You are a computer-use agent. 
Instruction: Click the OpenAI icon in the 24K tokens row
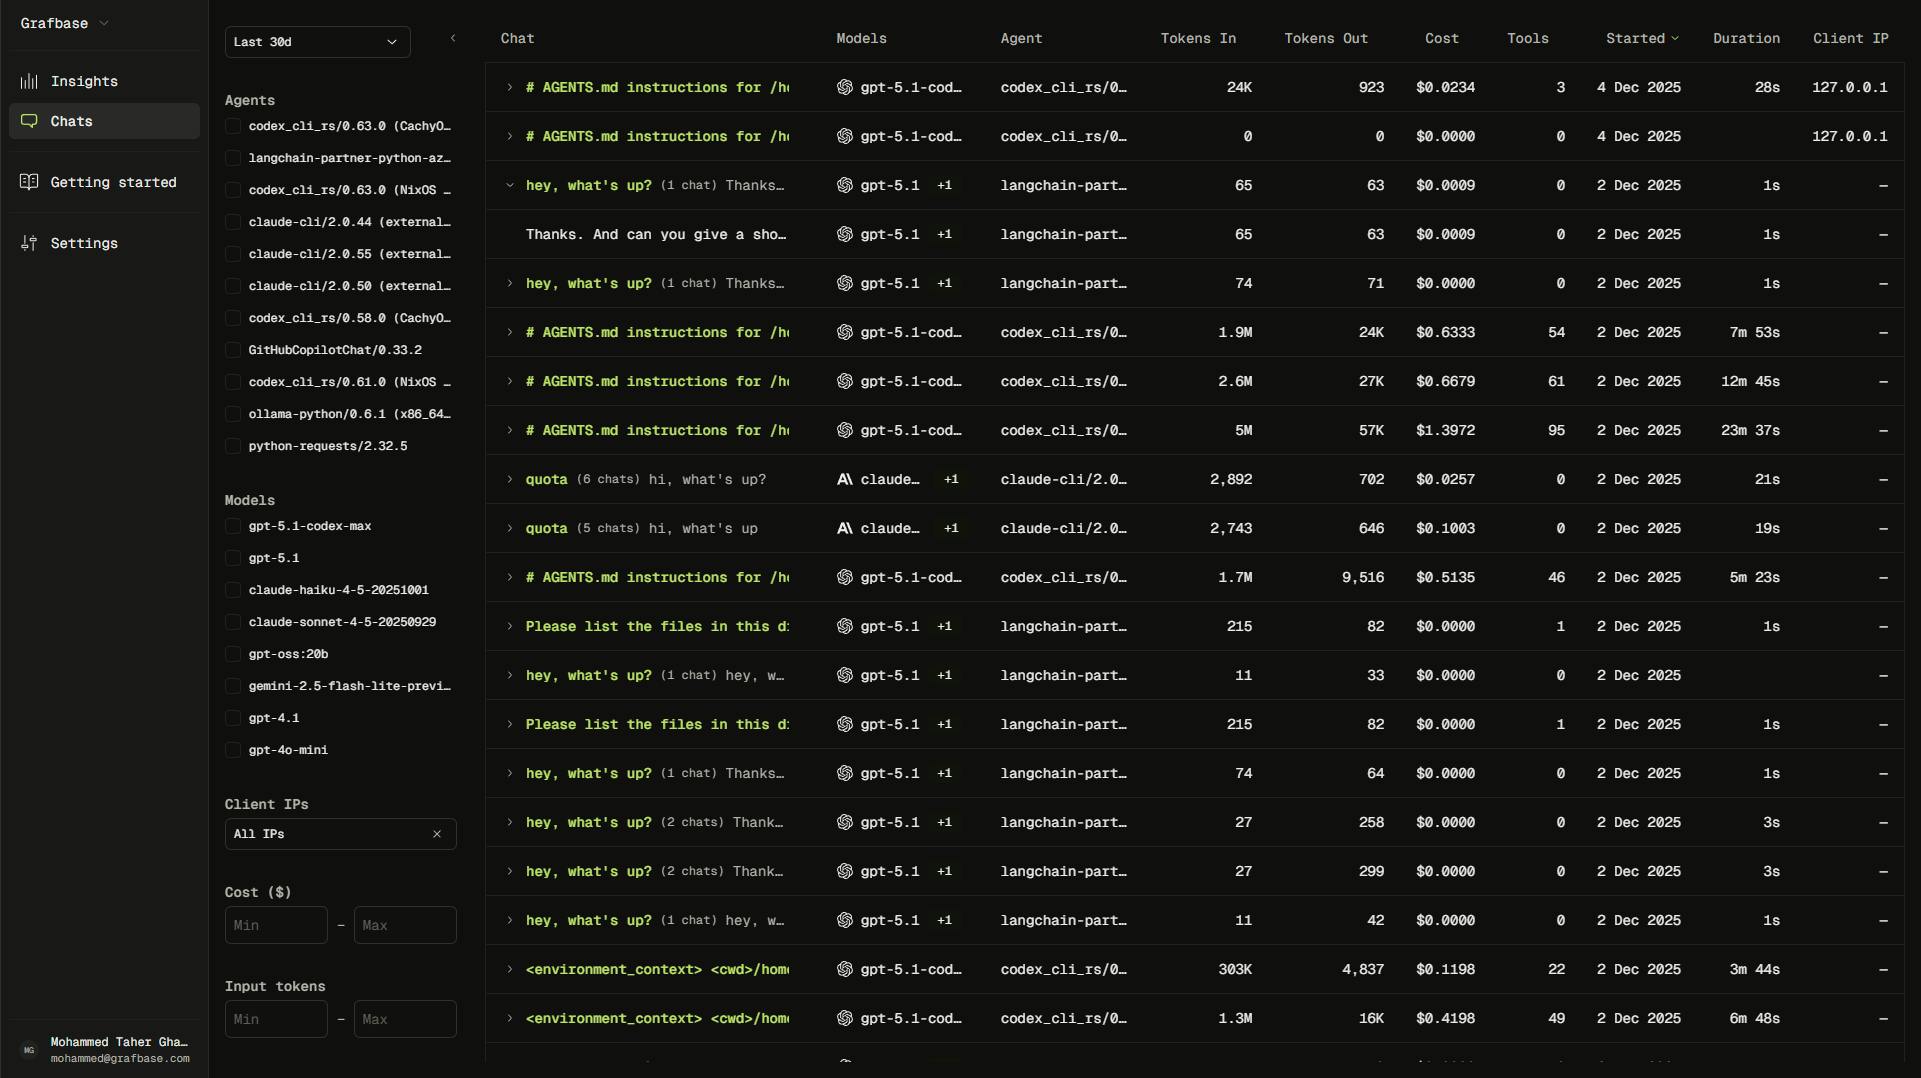845,87
